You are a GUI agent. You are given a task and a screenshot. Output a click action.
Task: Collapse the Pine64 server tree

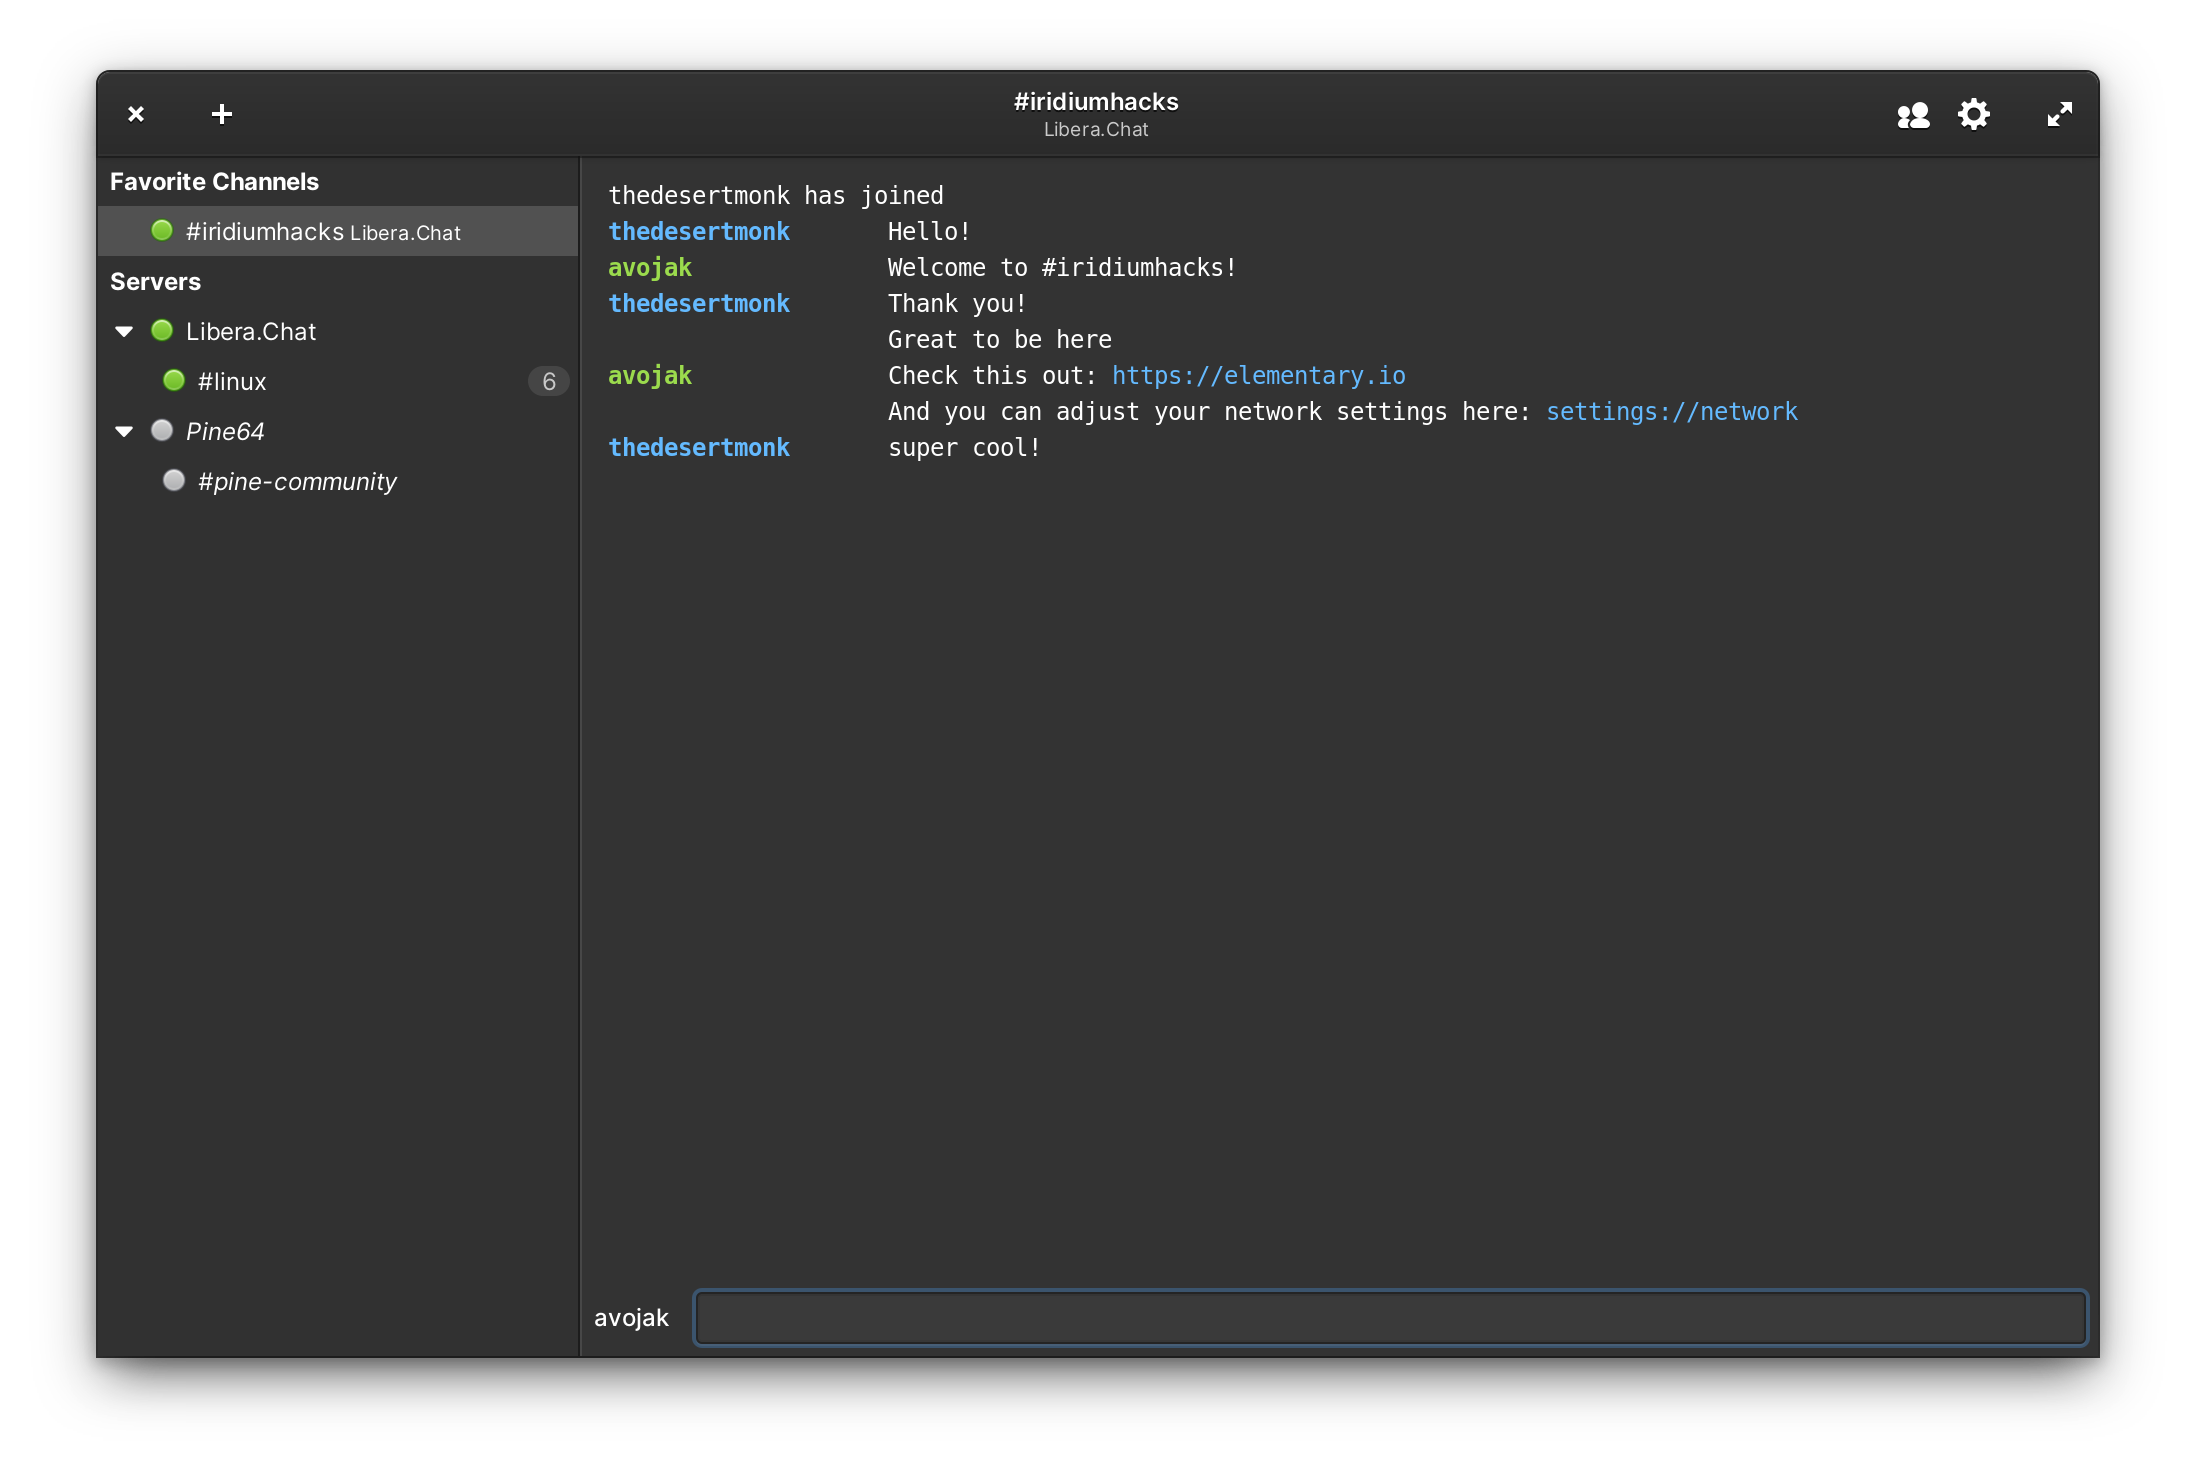pyautogui.click(x=124, y=431)
